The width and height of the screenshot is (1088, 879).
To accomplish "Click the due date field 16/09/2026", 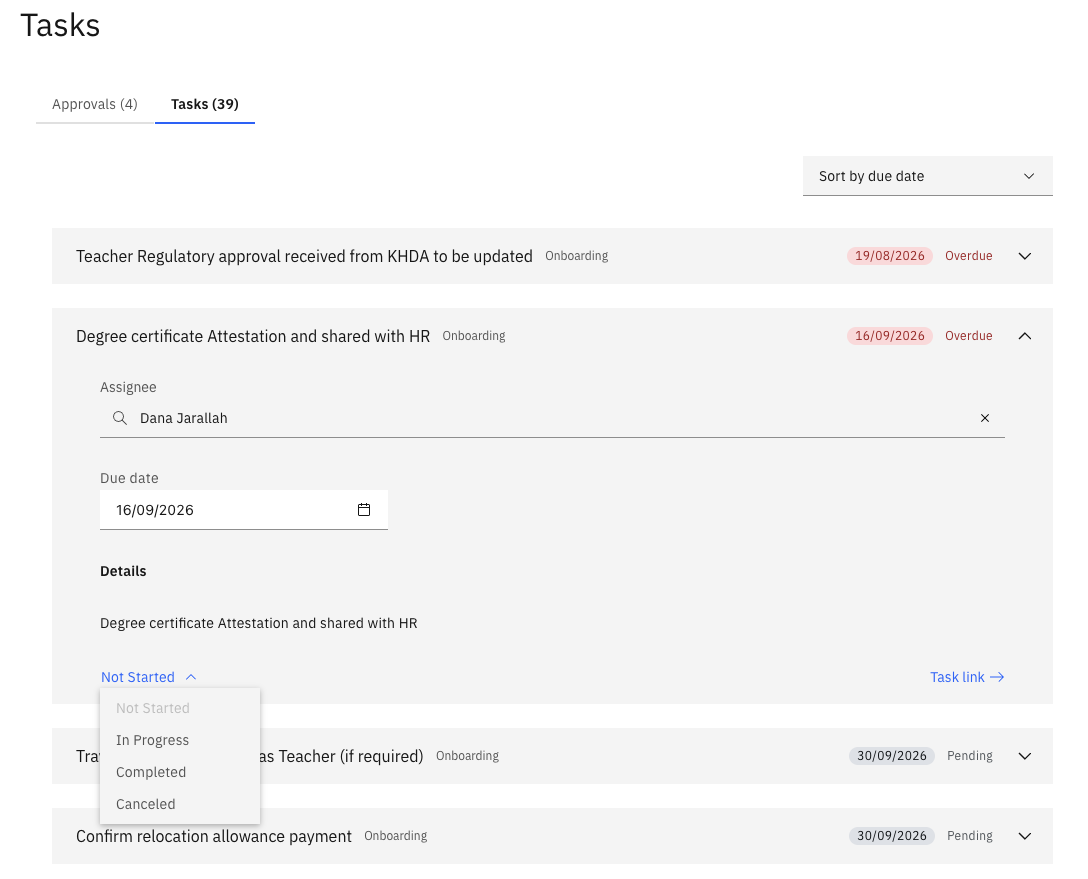I will coord(244,510).
